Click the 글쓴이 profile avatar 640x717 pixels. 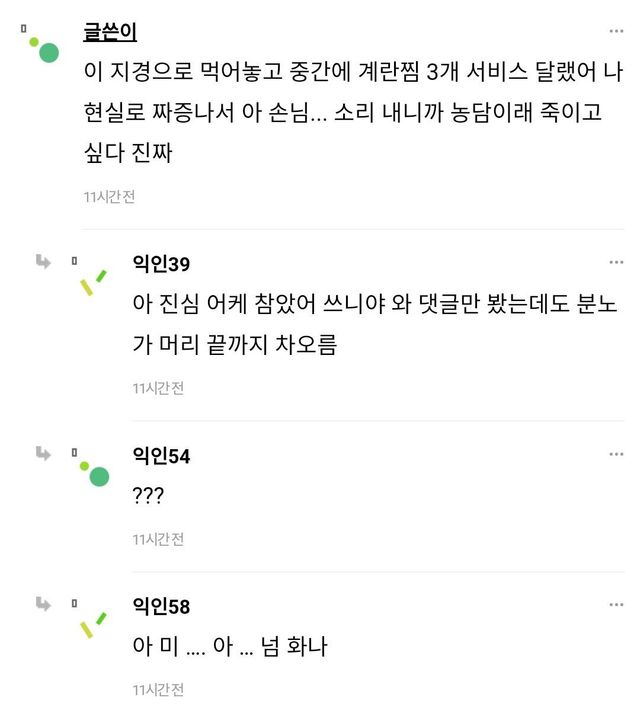(x=44, y=48)
